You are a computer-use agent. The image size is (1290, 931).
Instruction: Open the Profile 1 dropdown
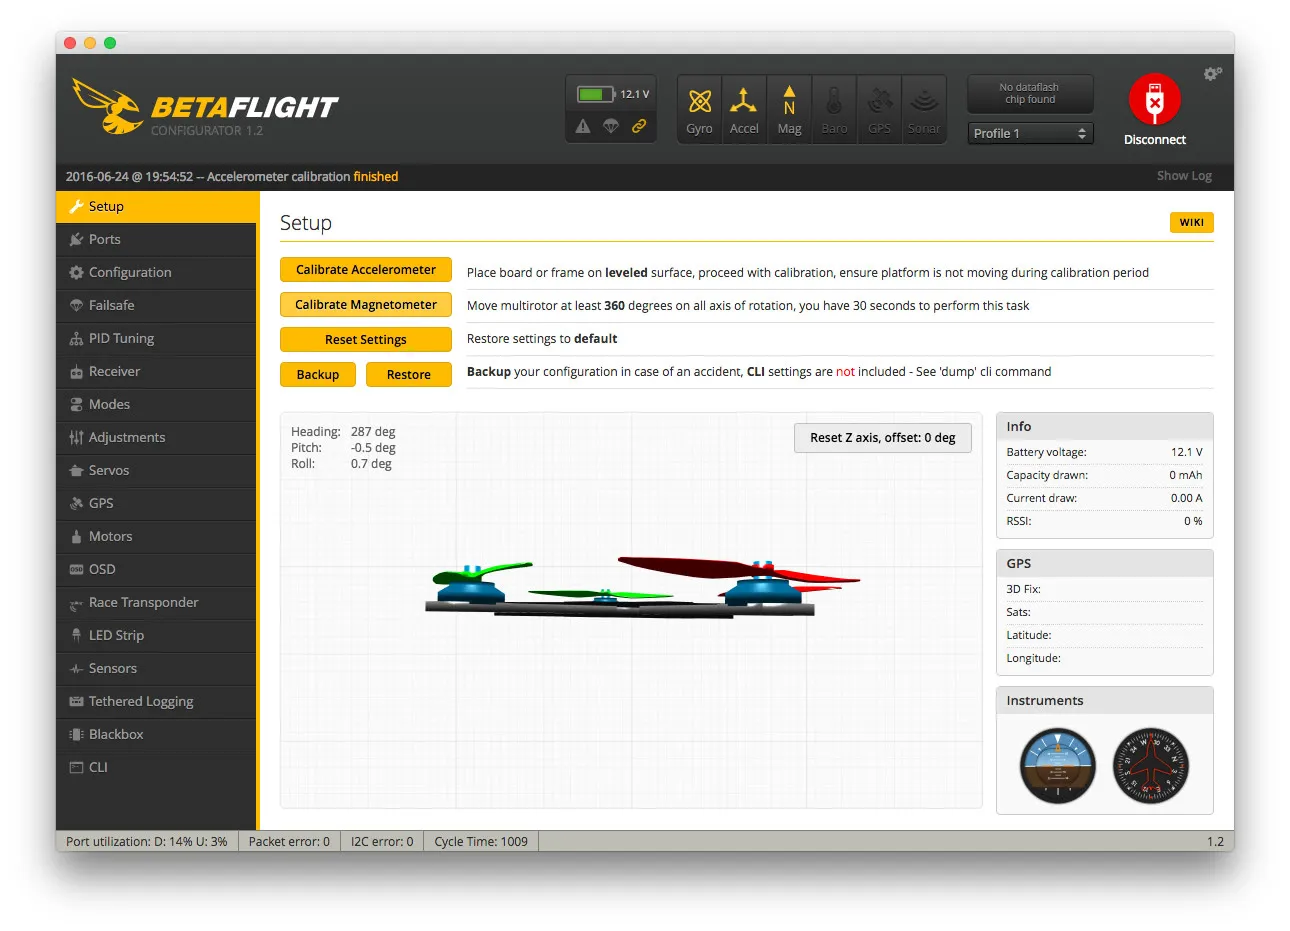click(1030, 133)
